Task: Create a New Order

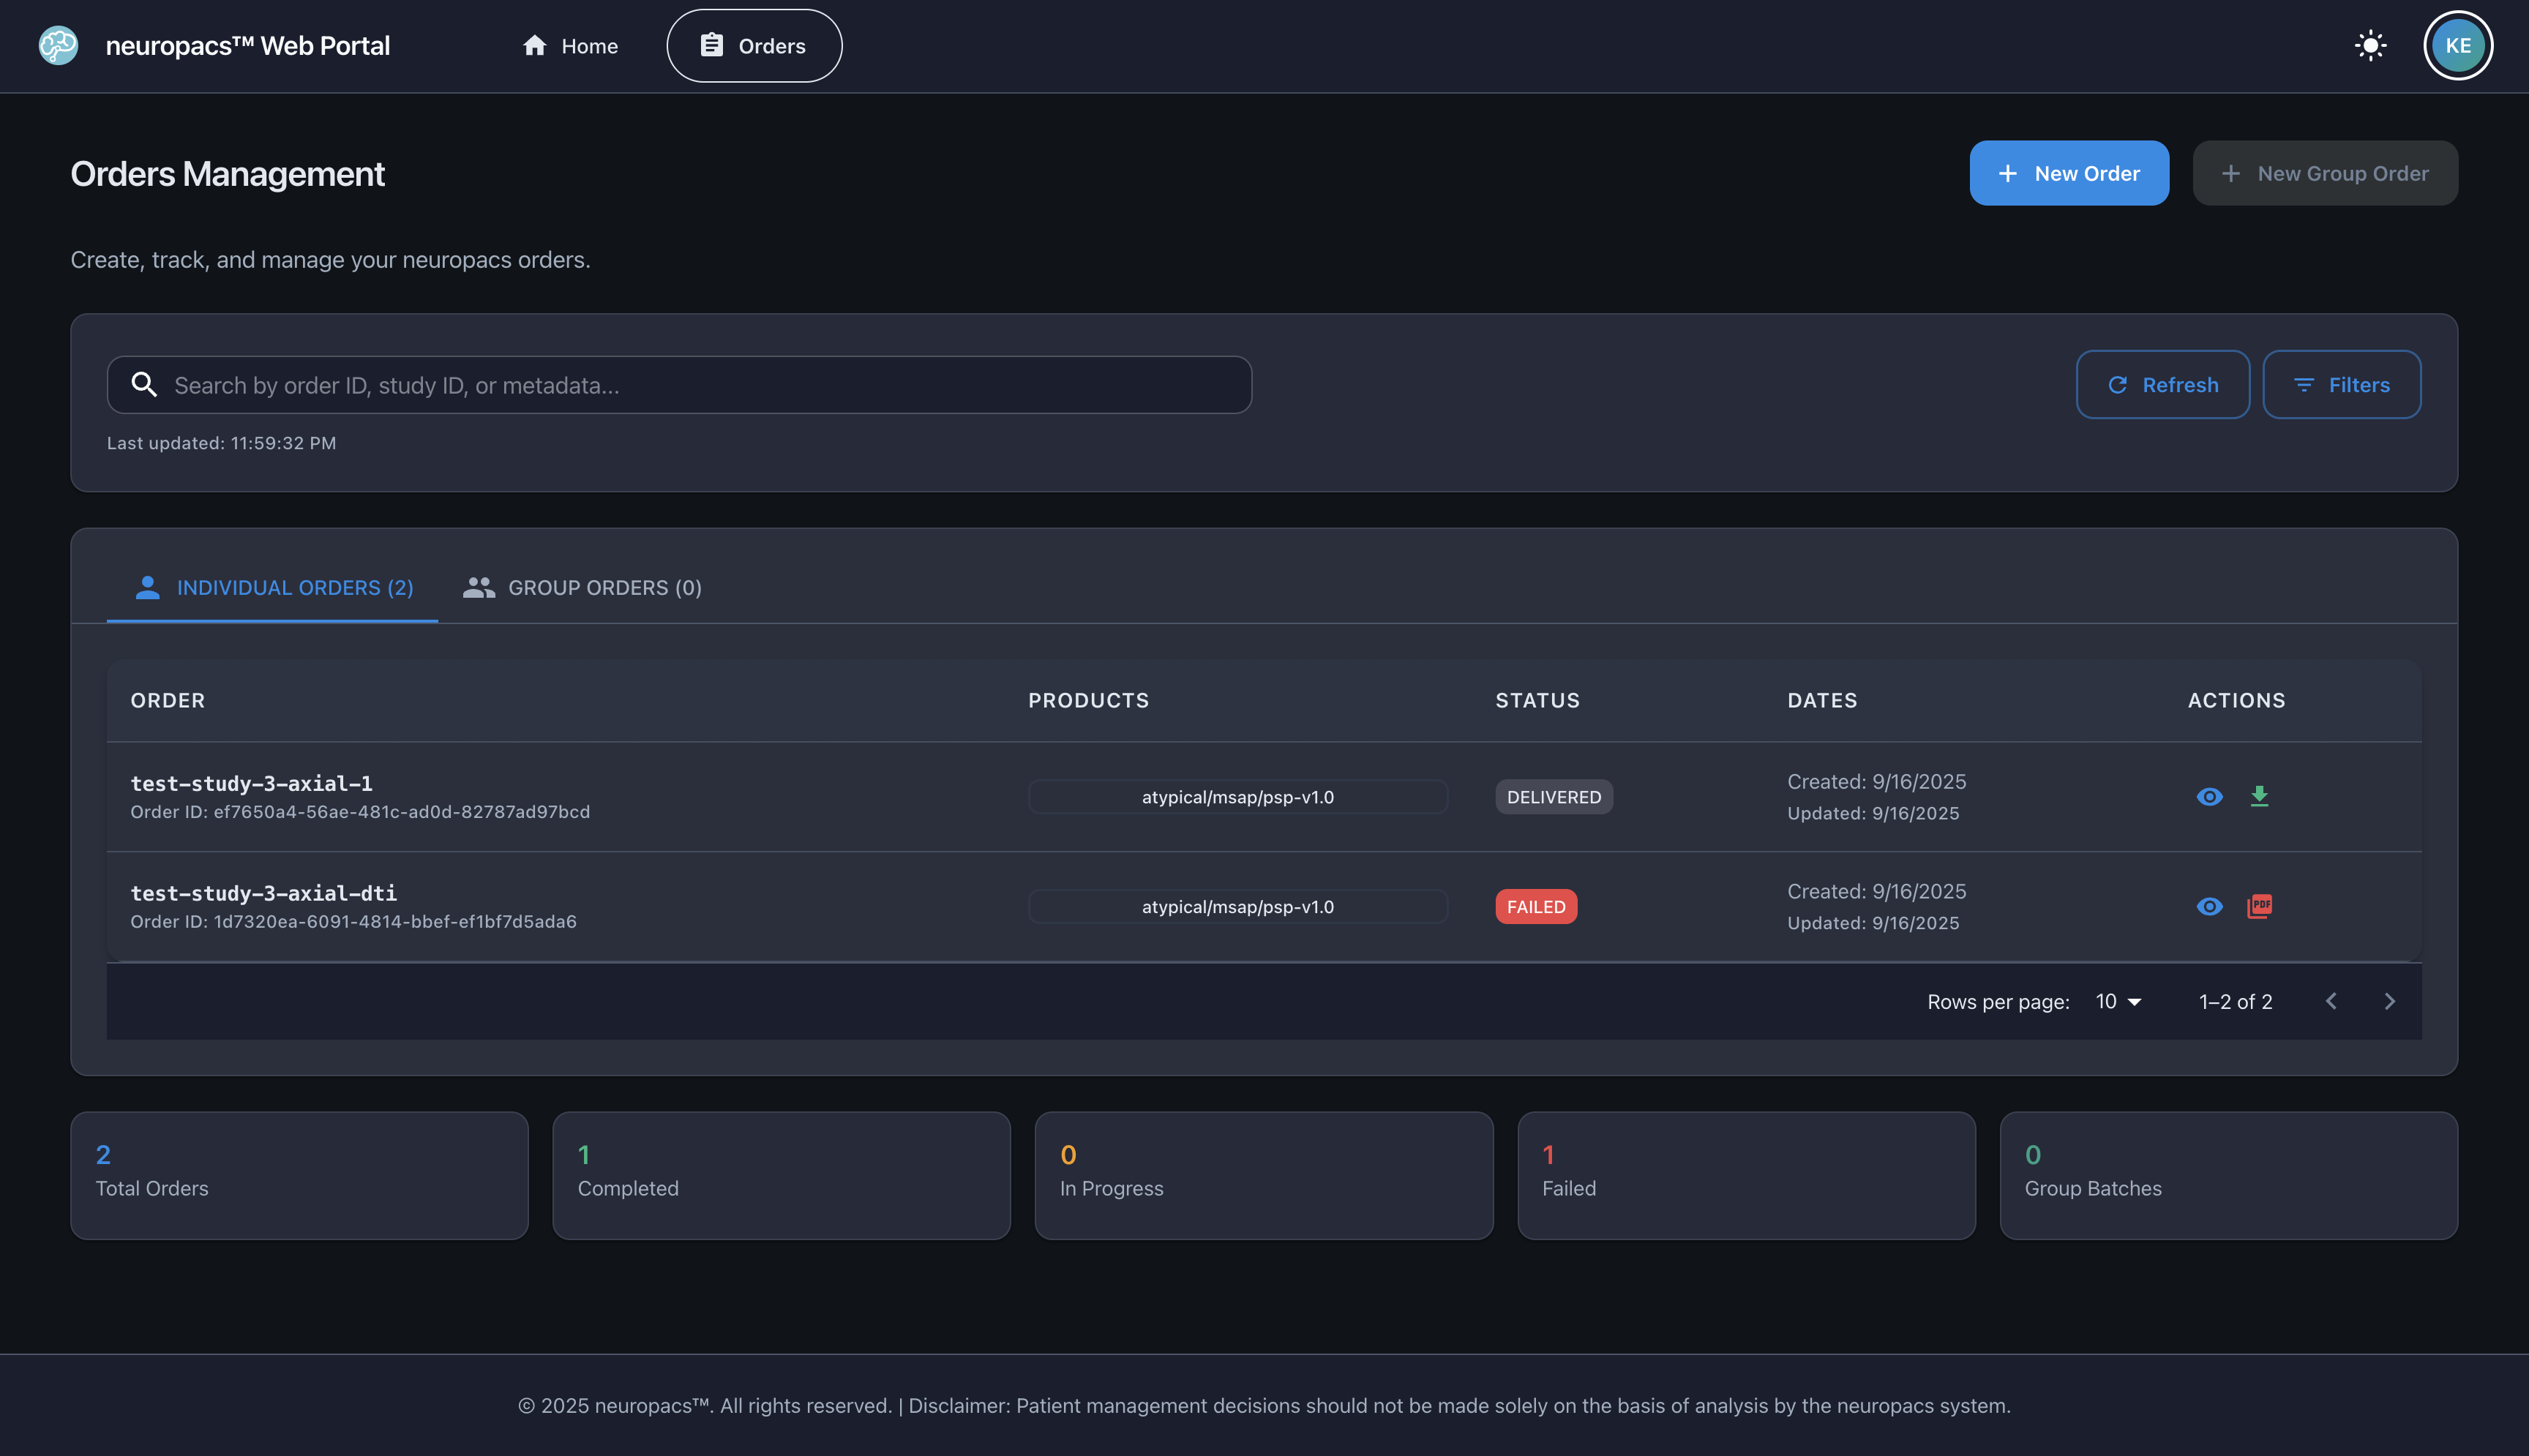Action: (x=2069, y=173)
